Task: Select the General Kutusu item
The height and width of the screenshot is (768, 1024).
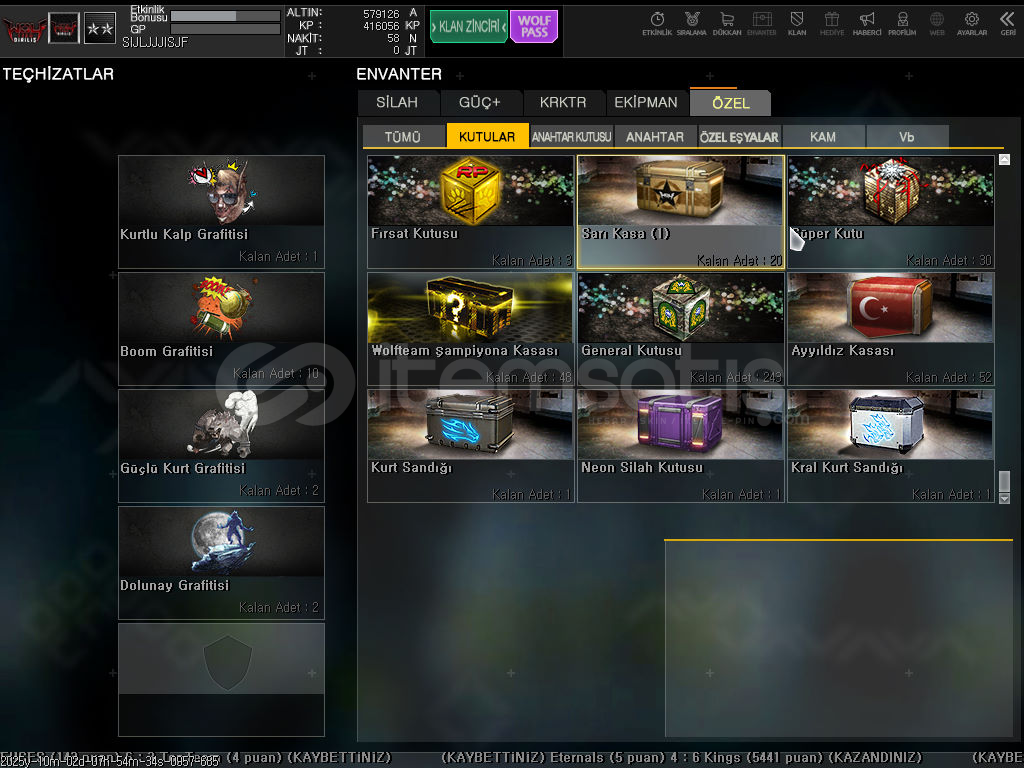Action: click(680, 329)
